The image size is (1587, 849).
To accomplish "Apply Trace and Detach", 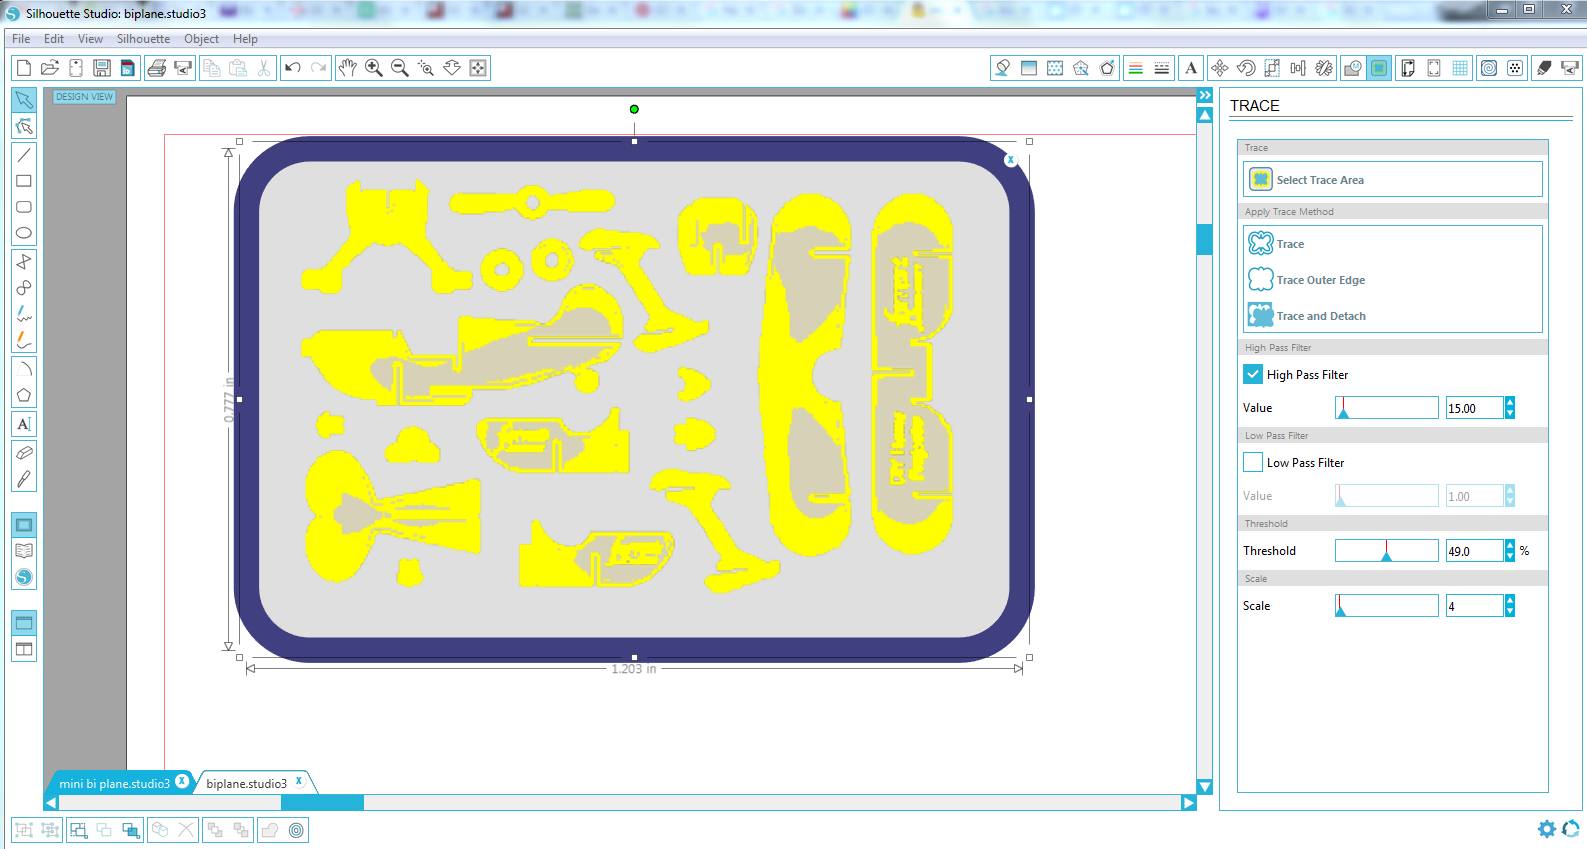I will 1308,316.
